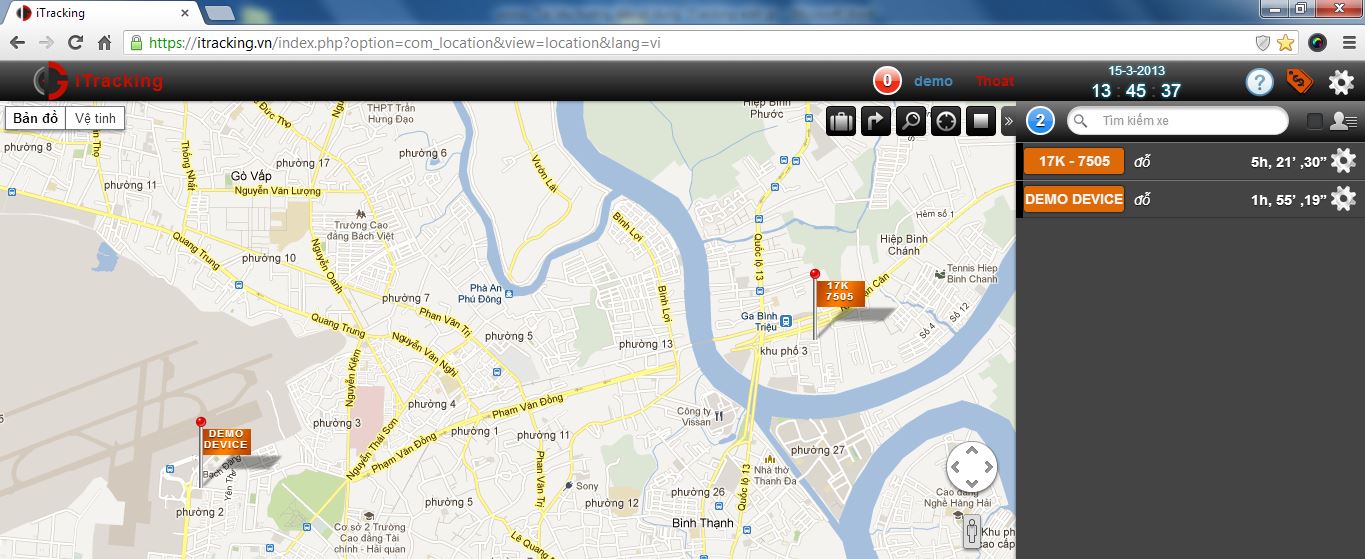The image size is (1365, 559).
Task: Open settings gear in top header
Action: (1341, 82)
